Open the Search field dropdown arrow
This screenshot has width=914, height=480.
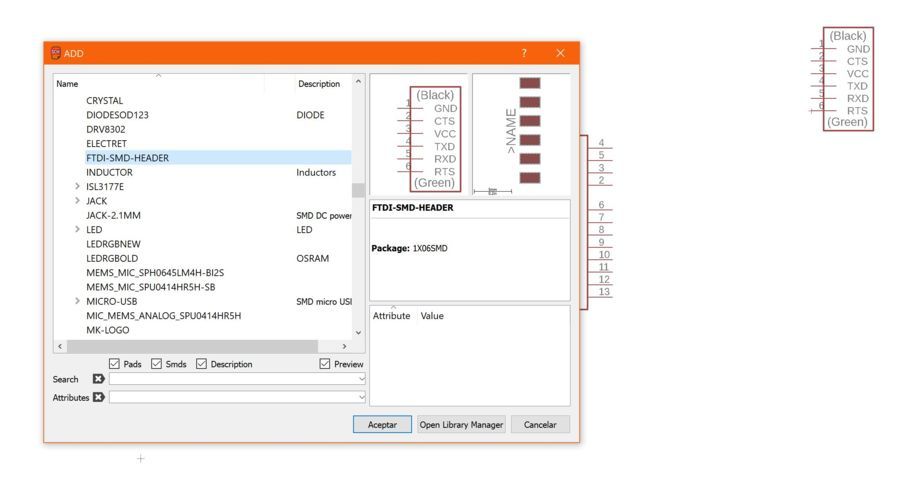(361, 379)
